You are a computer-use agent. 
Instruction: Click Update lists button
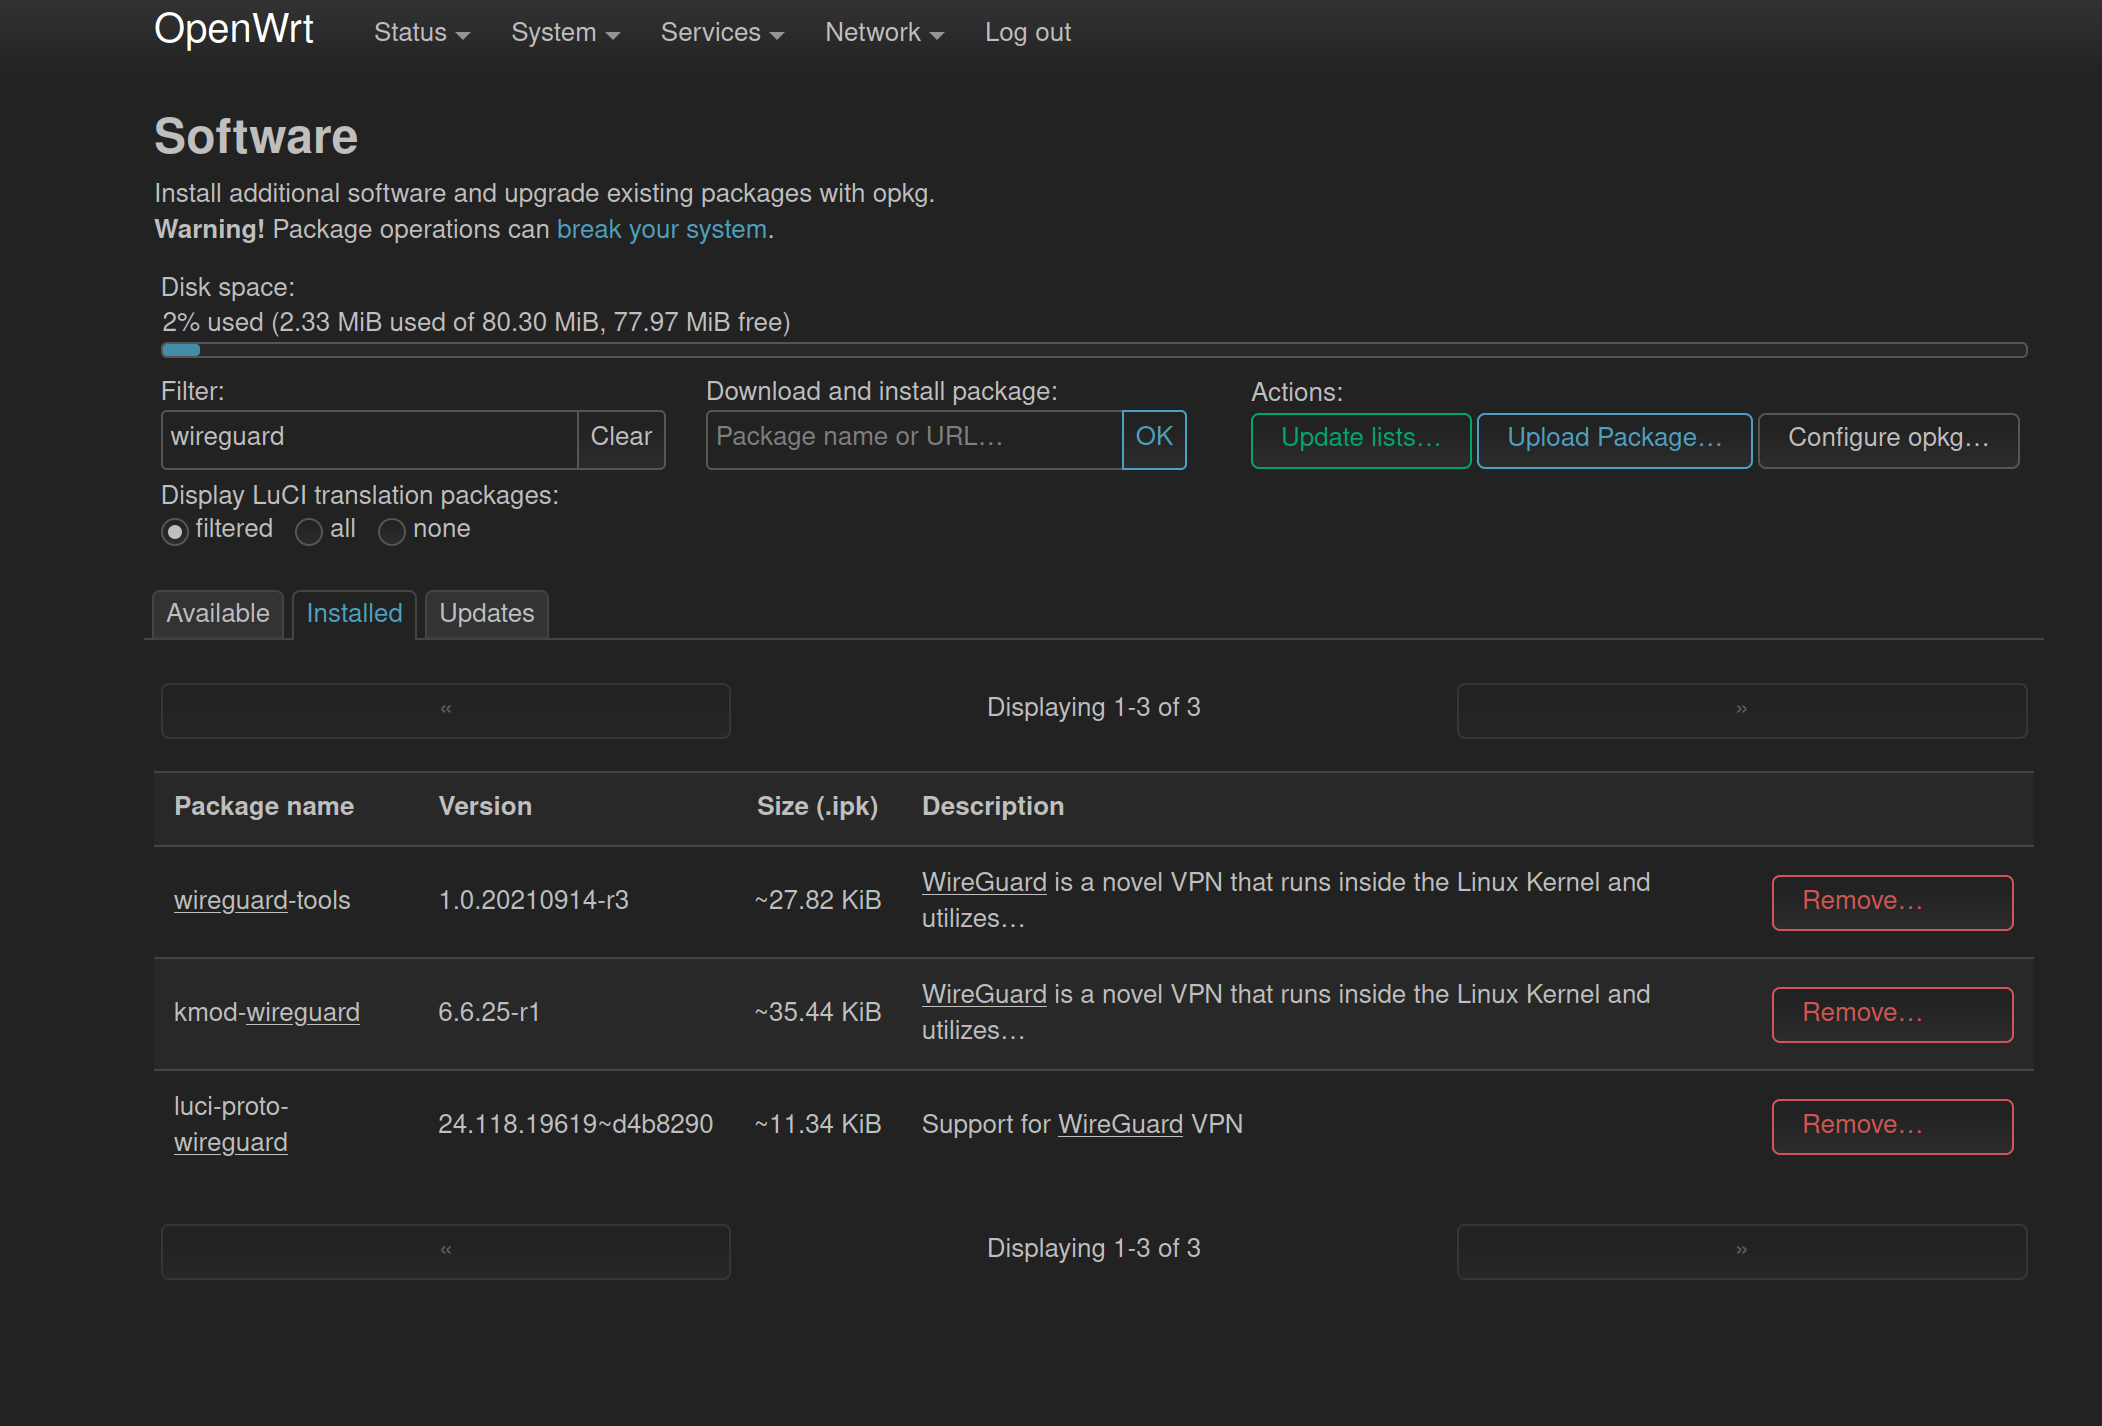point(1361,441)
